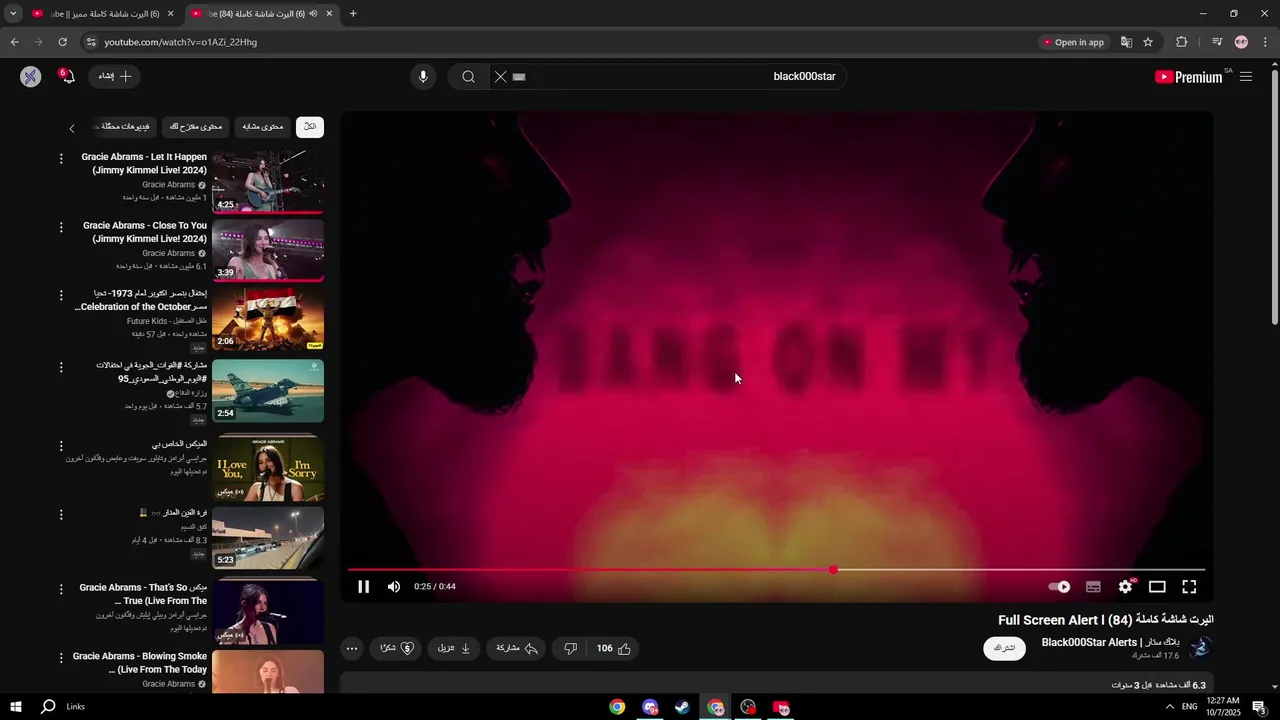Open Close To You video title
The height and width of the screenshot is (720, 1280).
point(145,232)
